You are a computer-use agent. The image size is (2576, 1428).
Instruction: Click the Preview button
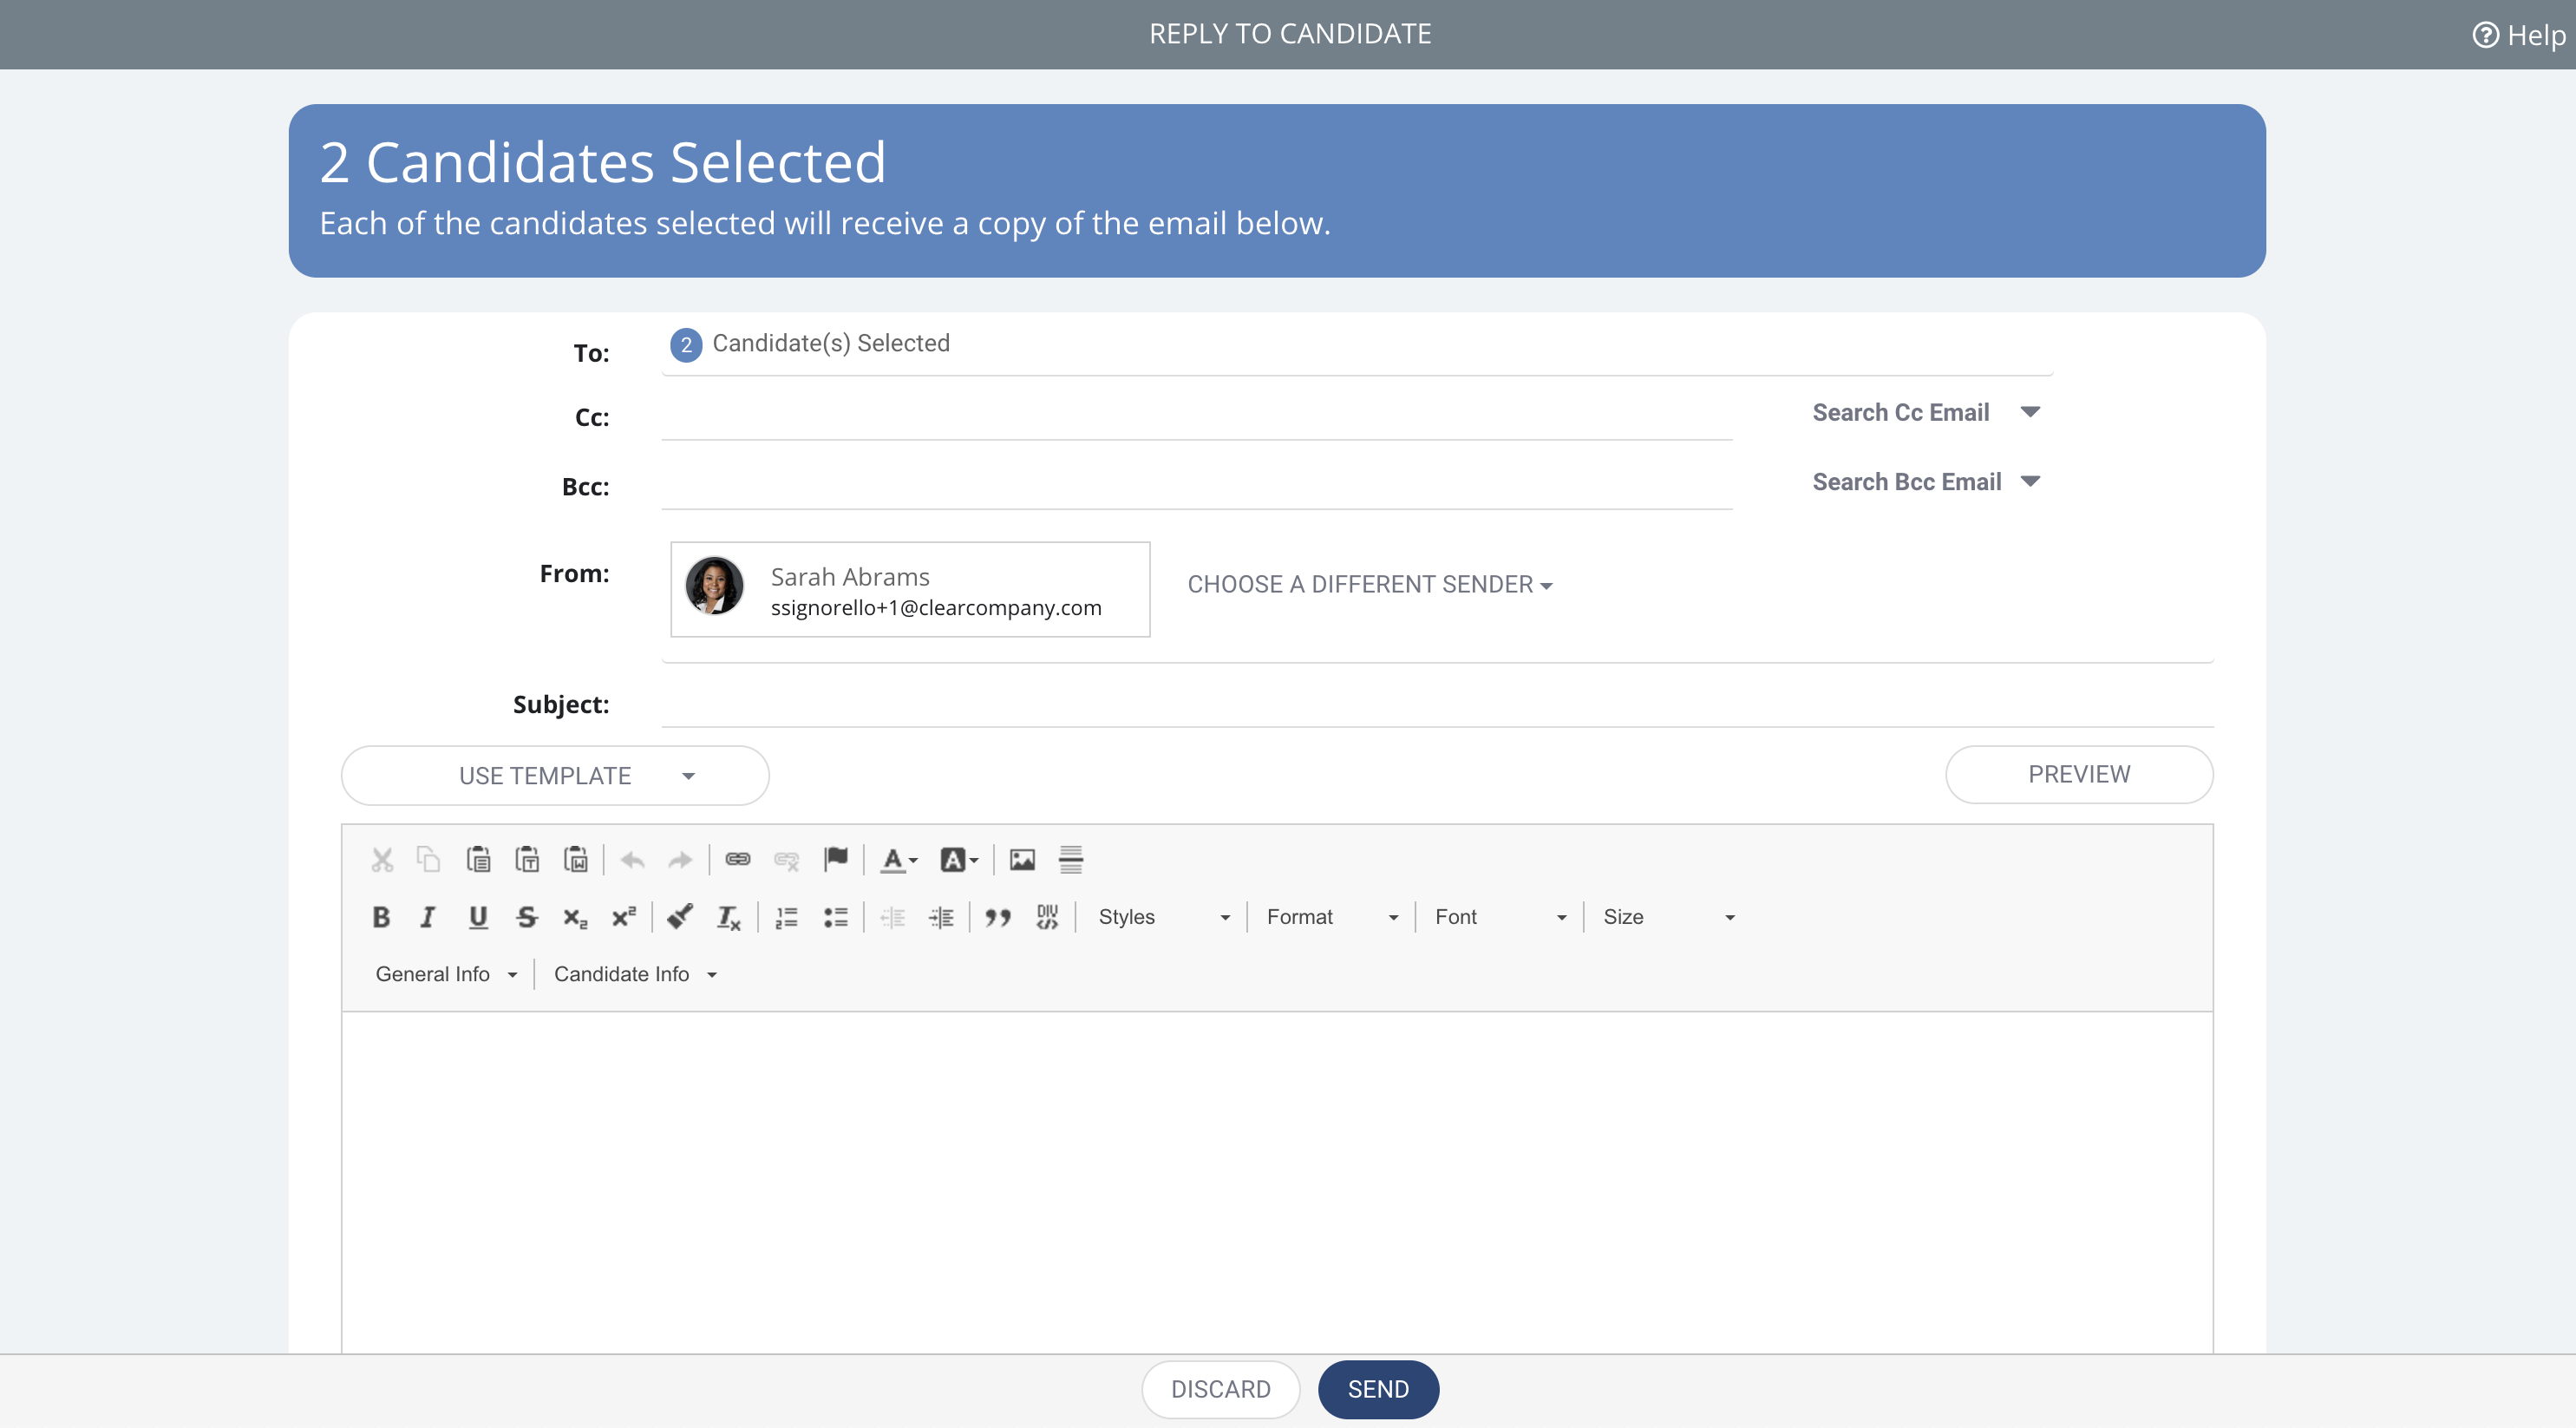click(2079, 774)
